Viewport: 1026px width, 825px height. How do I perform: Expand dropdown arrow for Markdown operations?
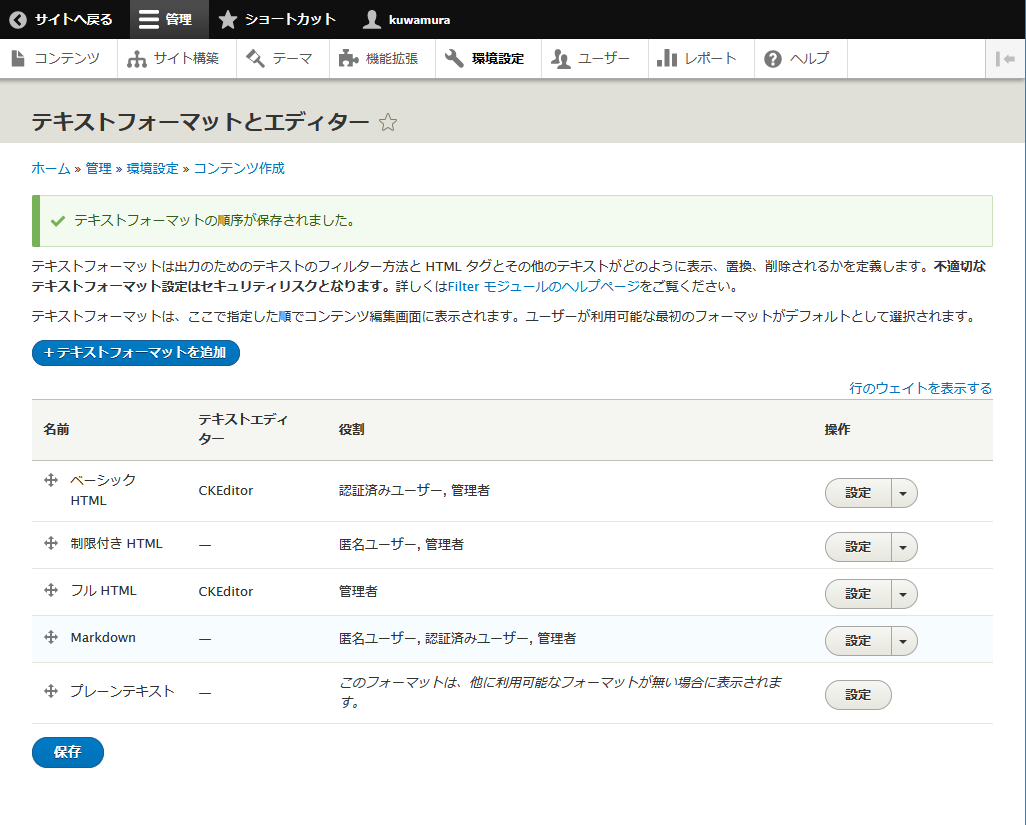903,641
